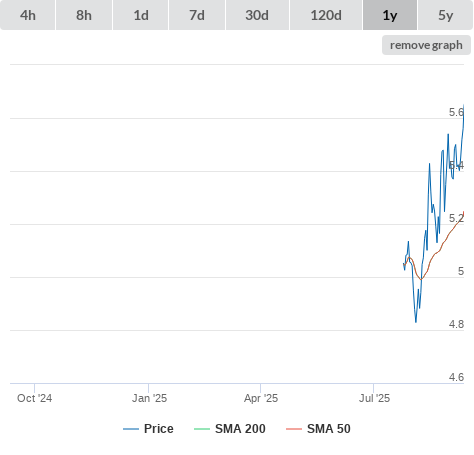Choose the 1d range tab
This screenshot has height=455, width=474.
[141, 15]
